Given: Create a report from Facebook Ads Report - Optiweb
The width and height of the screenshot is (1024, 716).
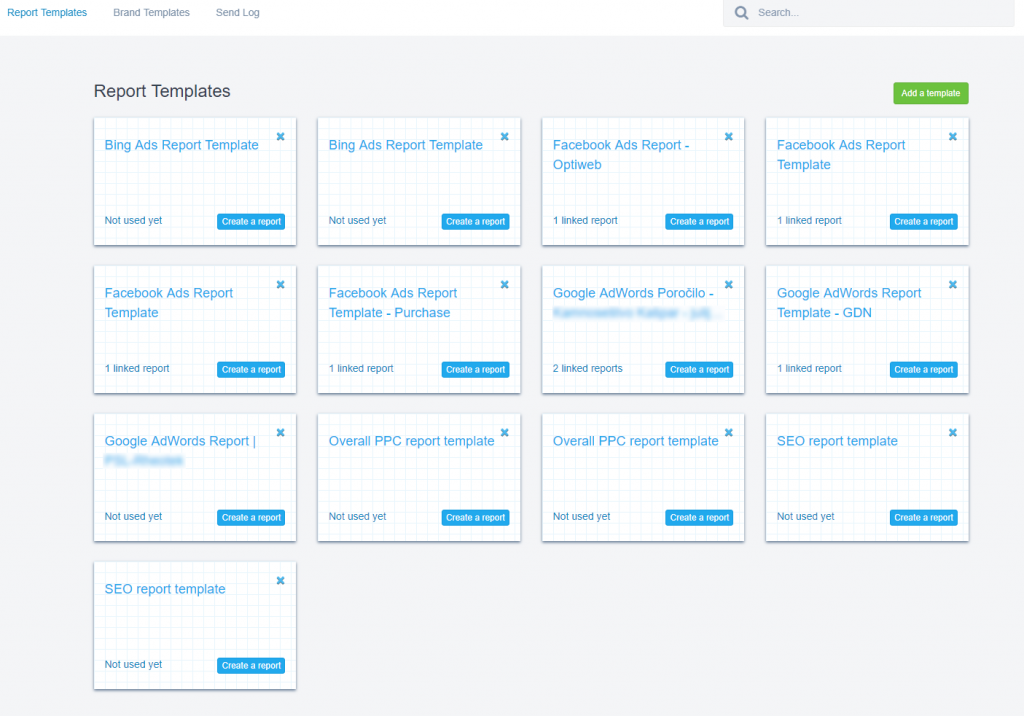Looking at the screenshot, I should [699, 222].
